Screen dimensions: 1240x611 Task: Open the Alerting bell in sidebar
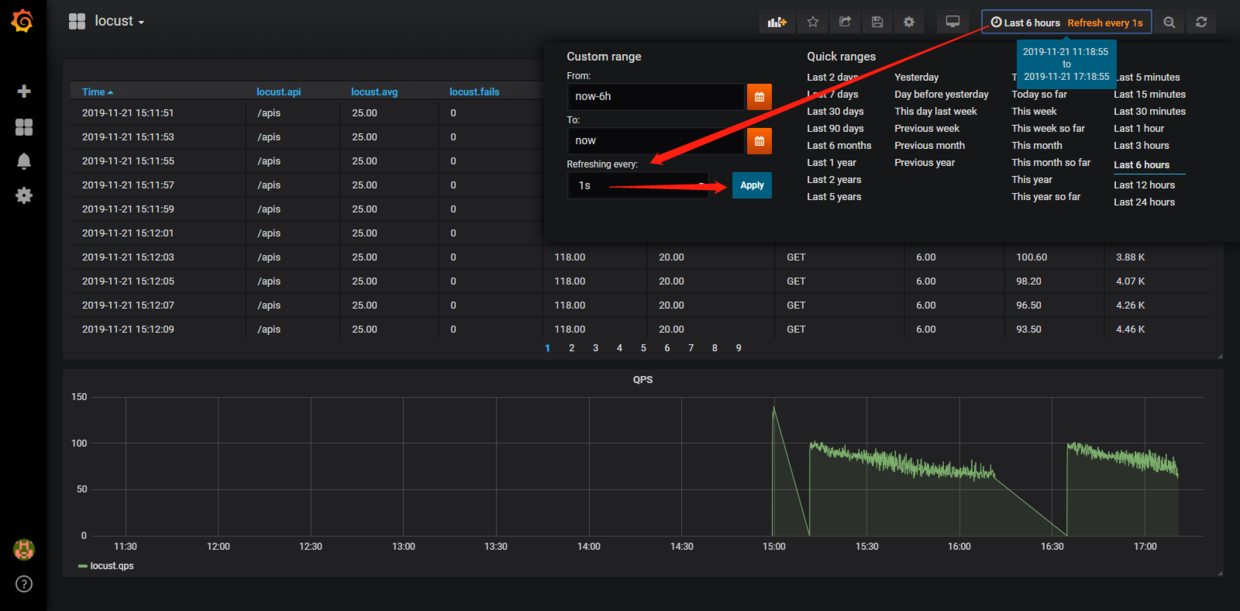[24, 161]
